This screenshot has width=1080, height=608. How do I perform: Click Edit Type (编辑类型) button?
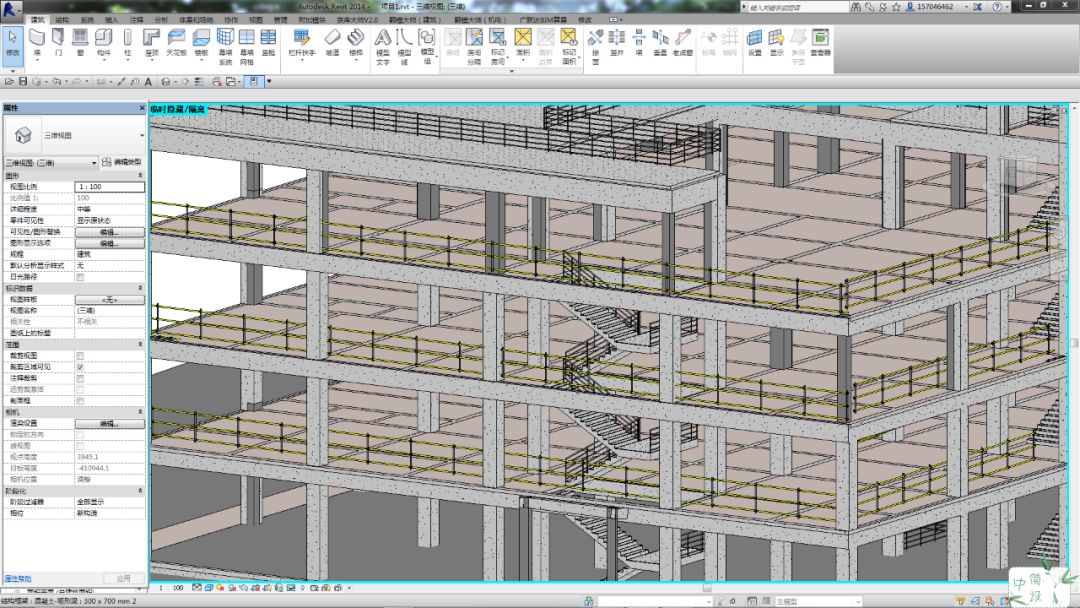[122, 163]
